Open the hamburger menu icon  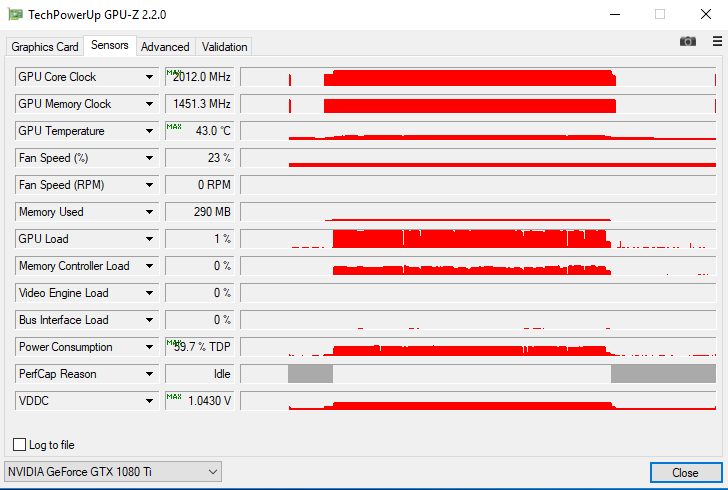(x=717, y=41)
